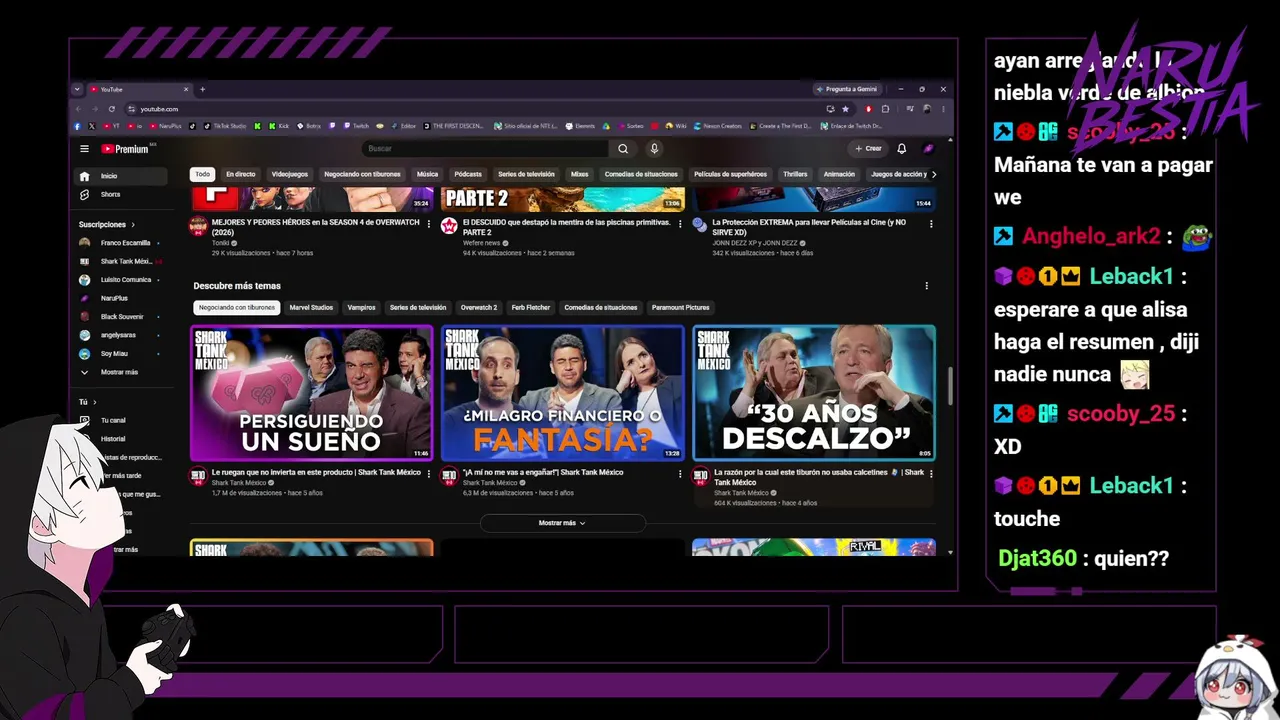Open options for '¡A mí no me vas a engañar!' video
Image resolution: width=1280 pixels, height=720 pixels.
680,473
